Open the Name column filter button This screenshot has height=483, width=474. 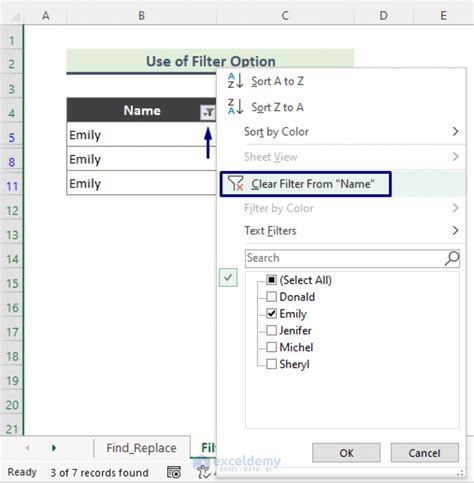pyautogui.click(x=208, y=112)
